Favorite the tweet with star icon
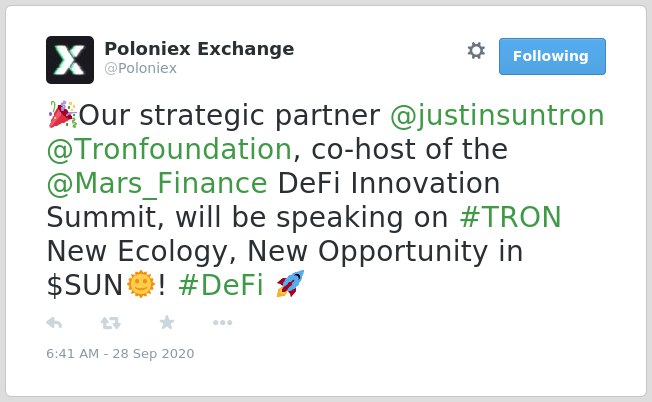The width and height of the screenshot is (652, 402). point(167,322)
